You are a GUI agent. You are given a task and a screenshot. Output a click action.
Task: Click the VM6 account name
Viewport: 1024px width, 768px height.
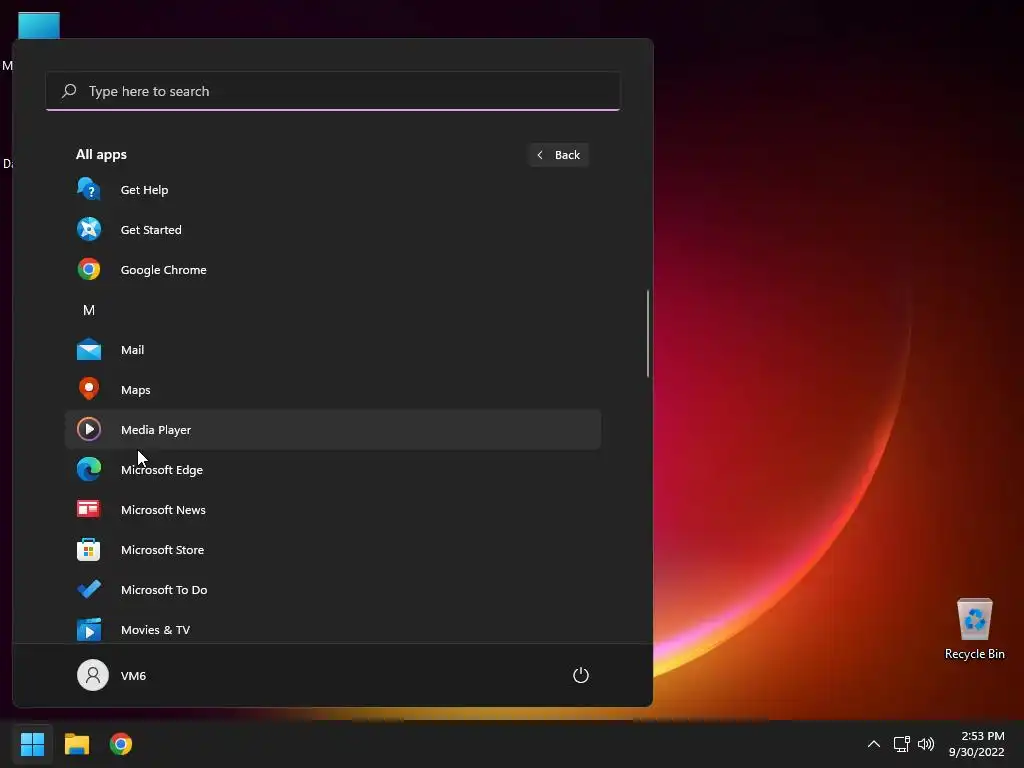[133, 676]
